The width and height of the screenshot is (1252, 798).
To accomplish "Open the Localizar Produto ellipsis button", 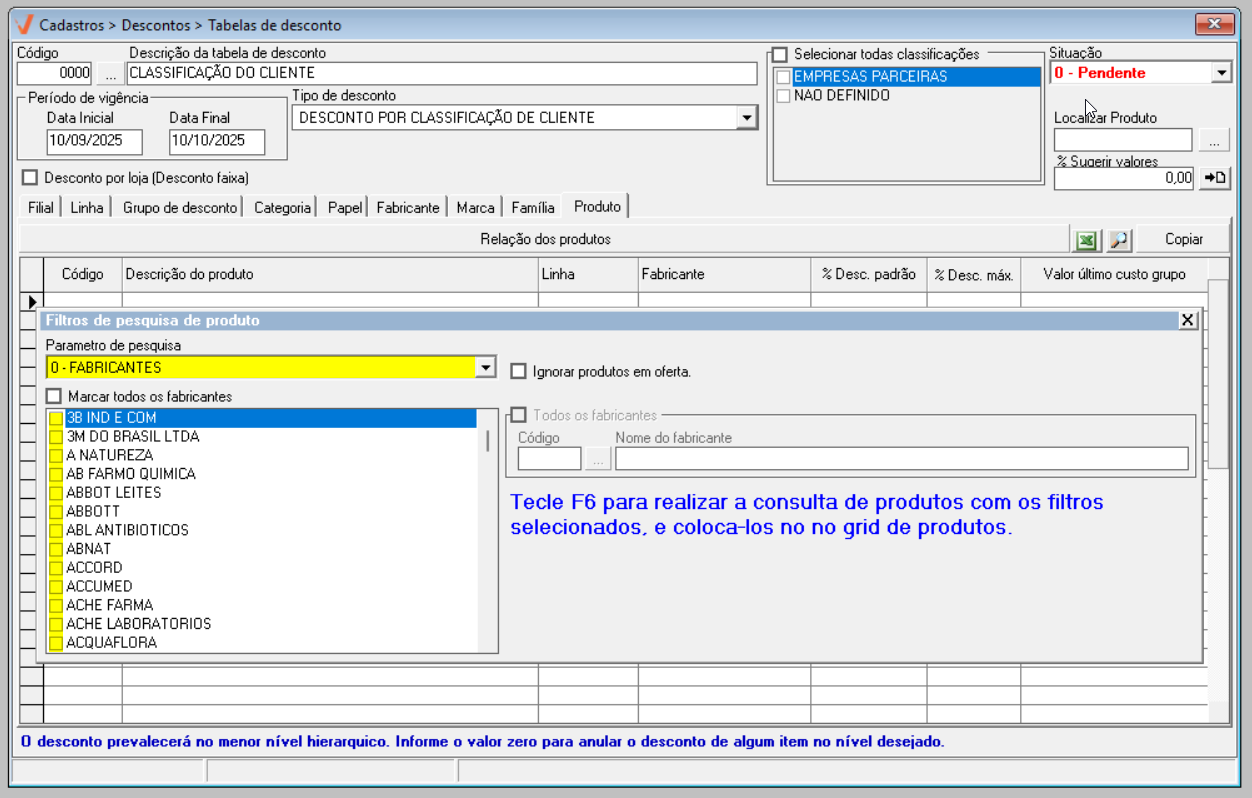I will [1213, 141].
